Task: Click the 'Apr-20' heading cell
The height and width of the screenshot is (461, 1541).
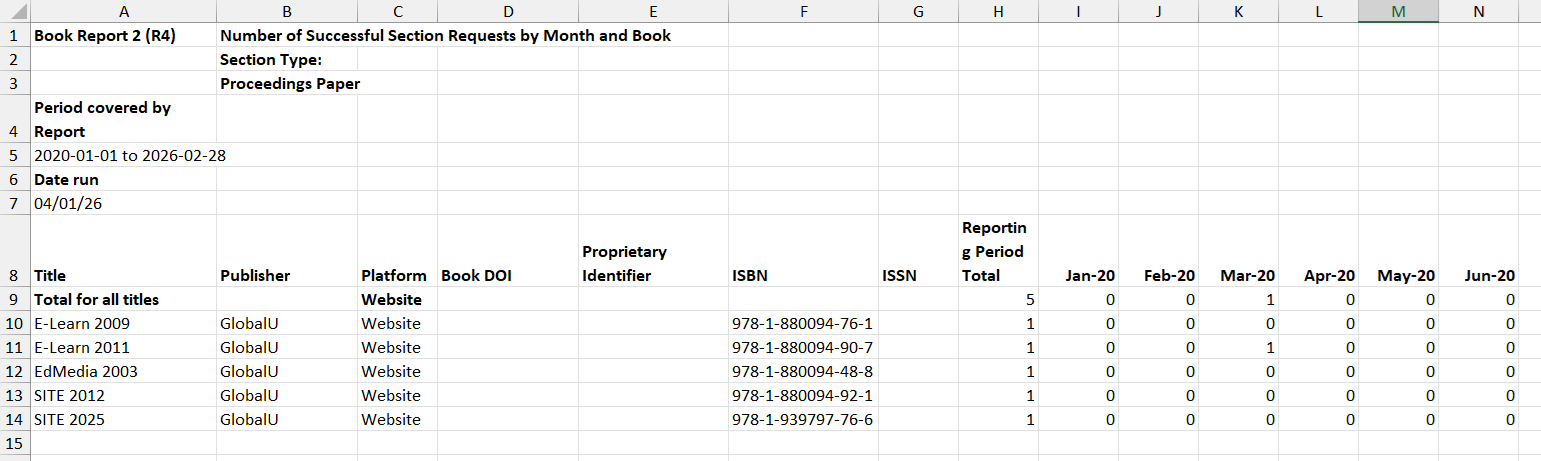Action: coord(1318,251)
